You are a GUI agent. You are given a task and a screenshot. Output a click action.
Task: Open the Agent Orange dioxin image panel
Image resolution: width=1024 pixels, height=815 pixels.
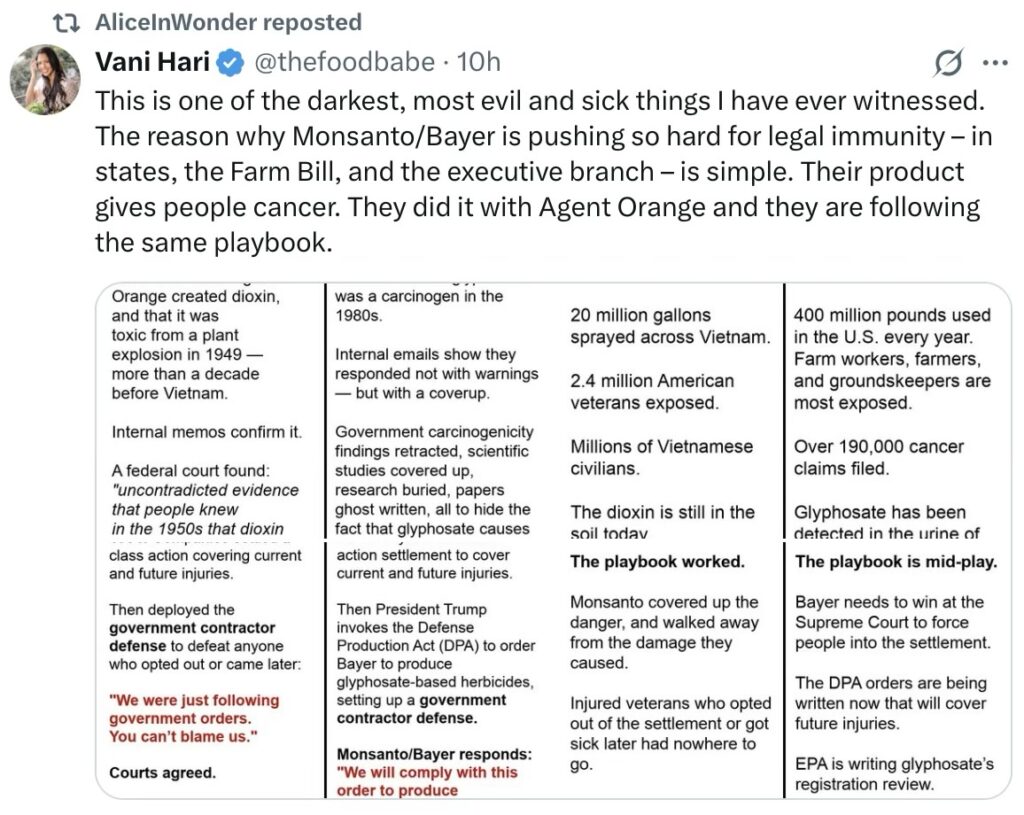coord(210,410)
